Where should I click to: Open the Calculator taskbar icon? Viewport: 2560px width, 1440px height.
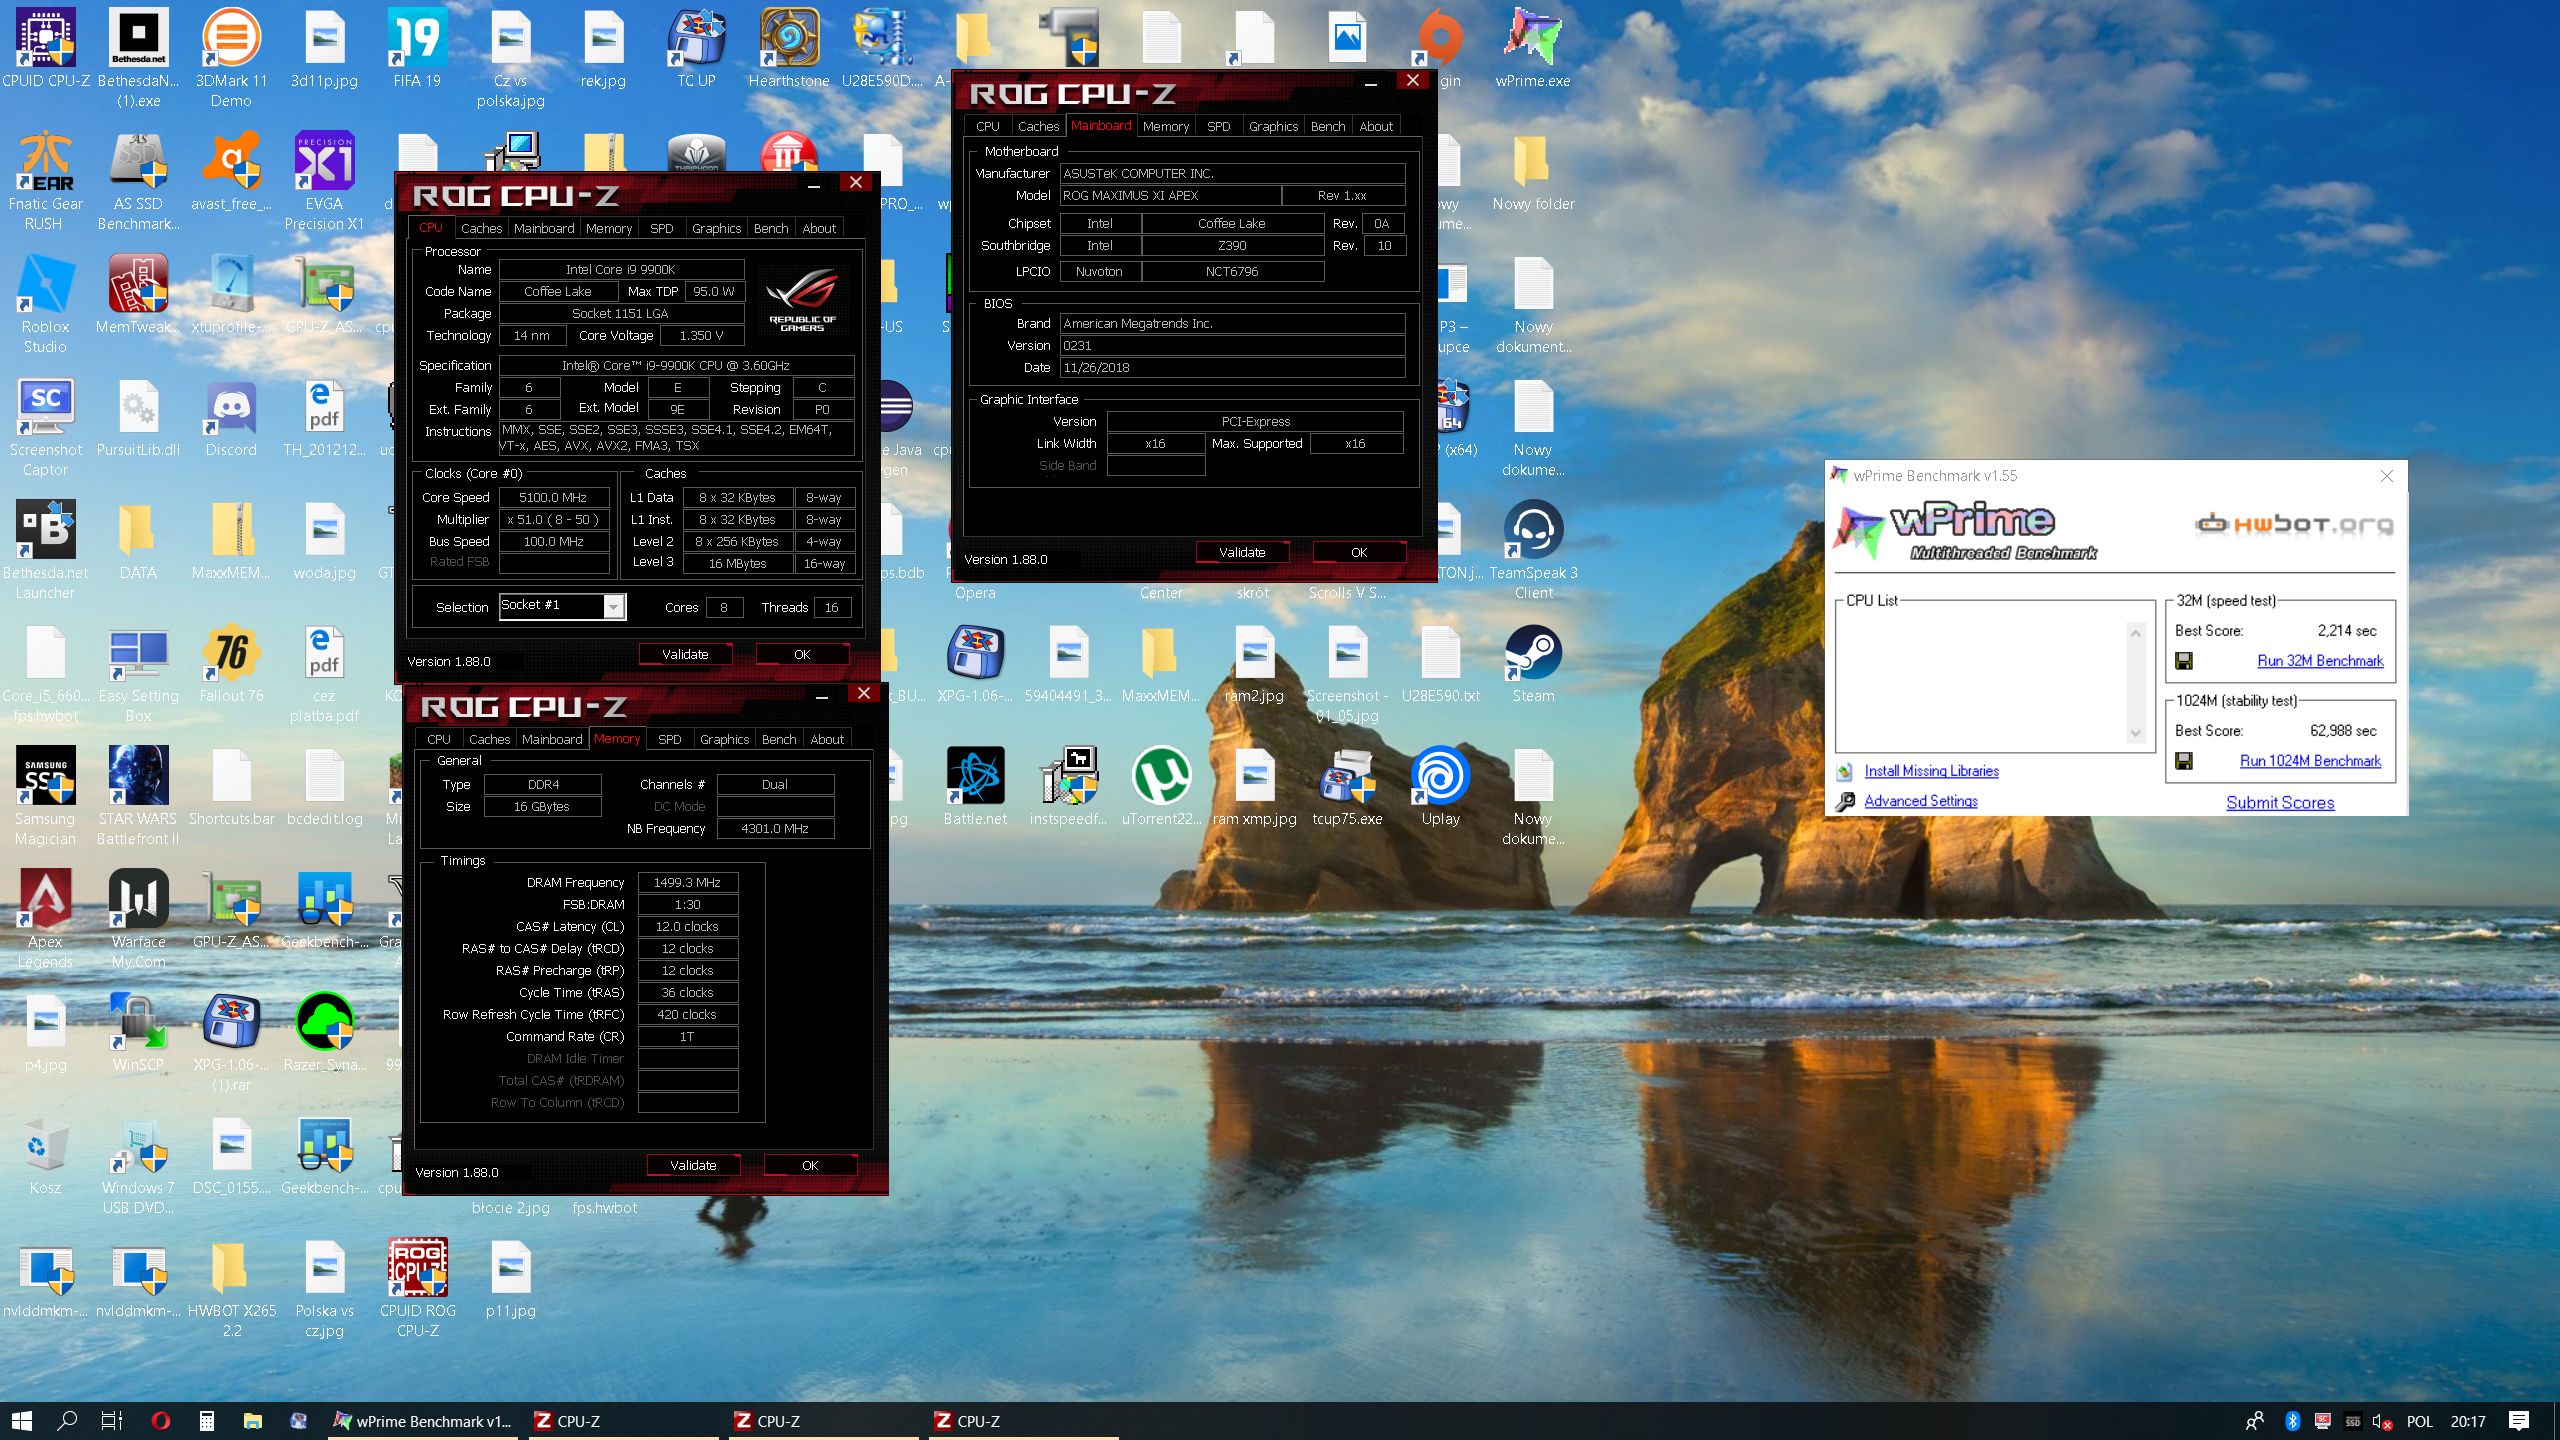click(x=207, y=1420)
